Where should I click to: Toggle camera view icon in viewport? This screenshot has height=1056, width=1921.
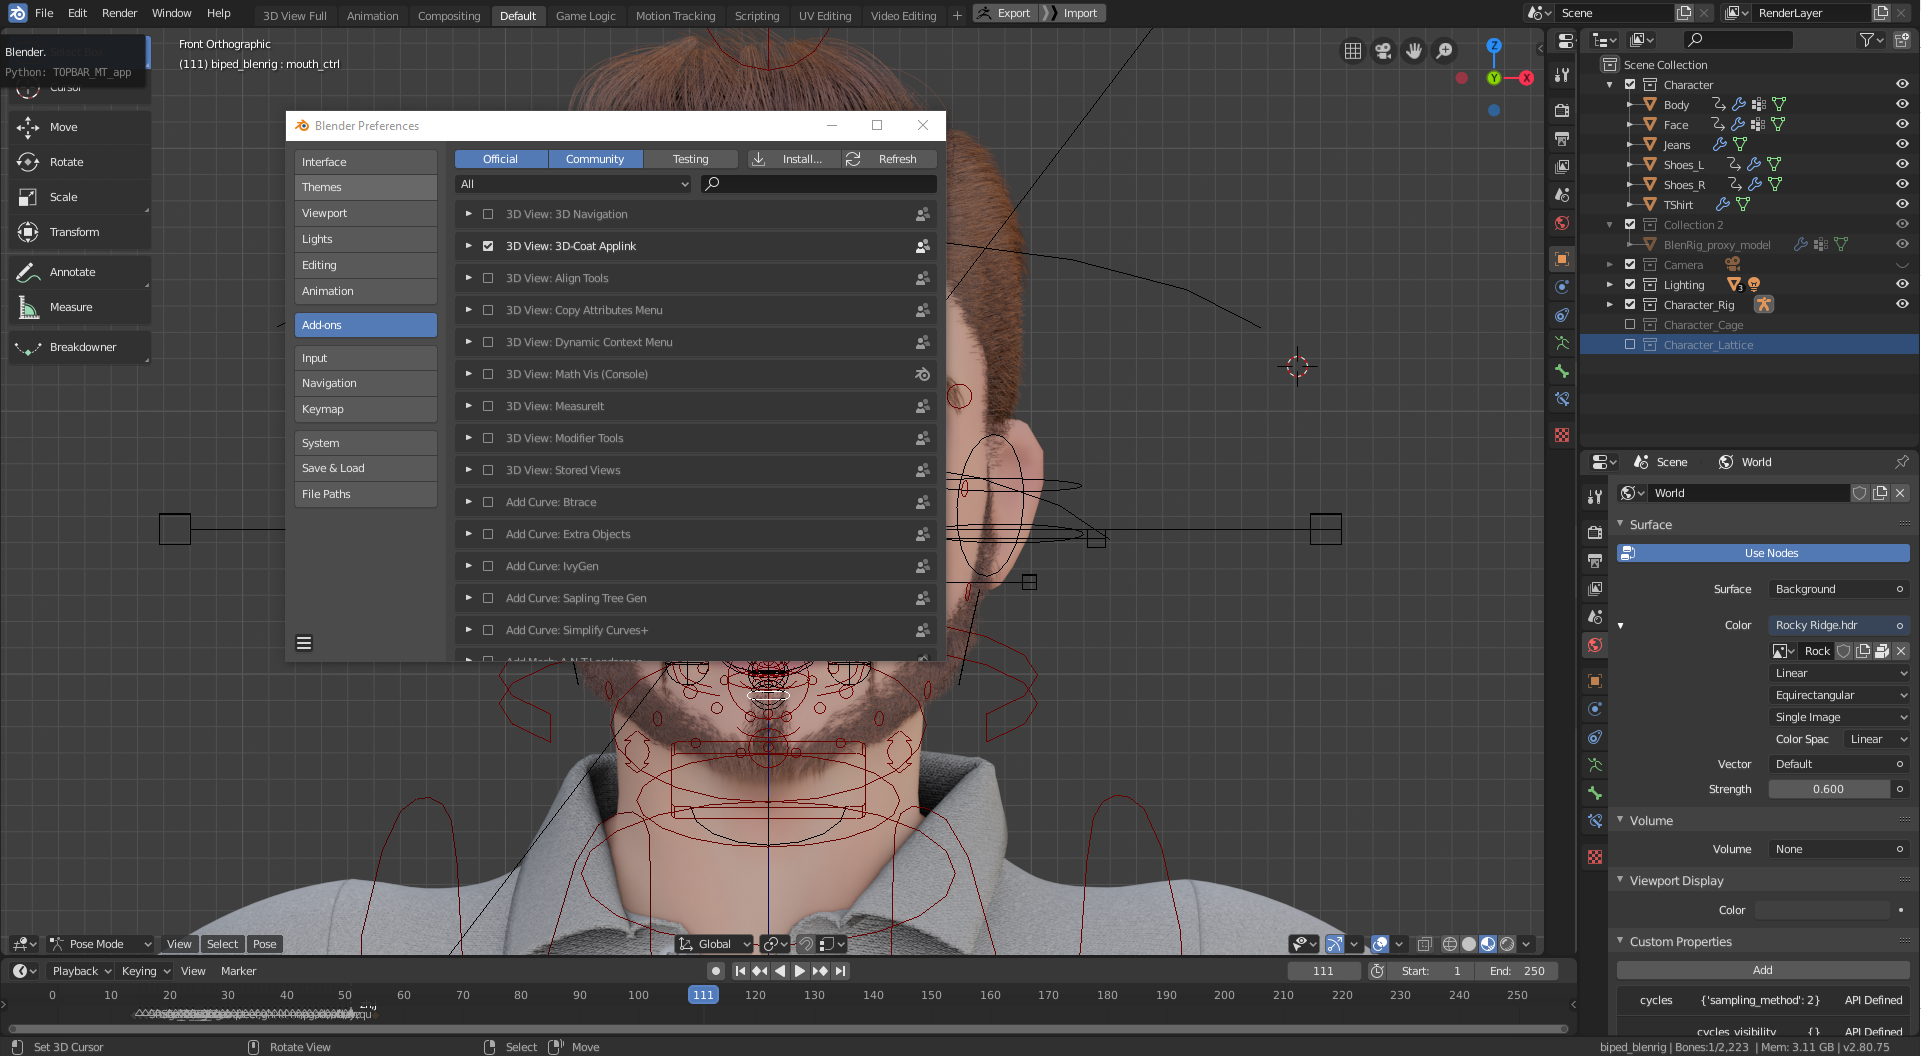point(1383,51)
